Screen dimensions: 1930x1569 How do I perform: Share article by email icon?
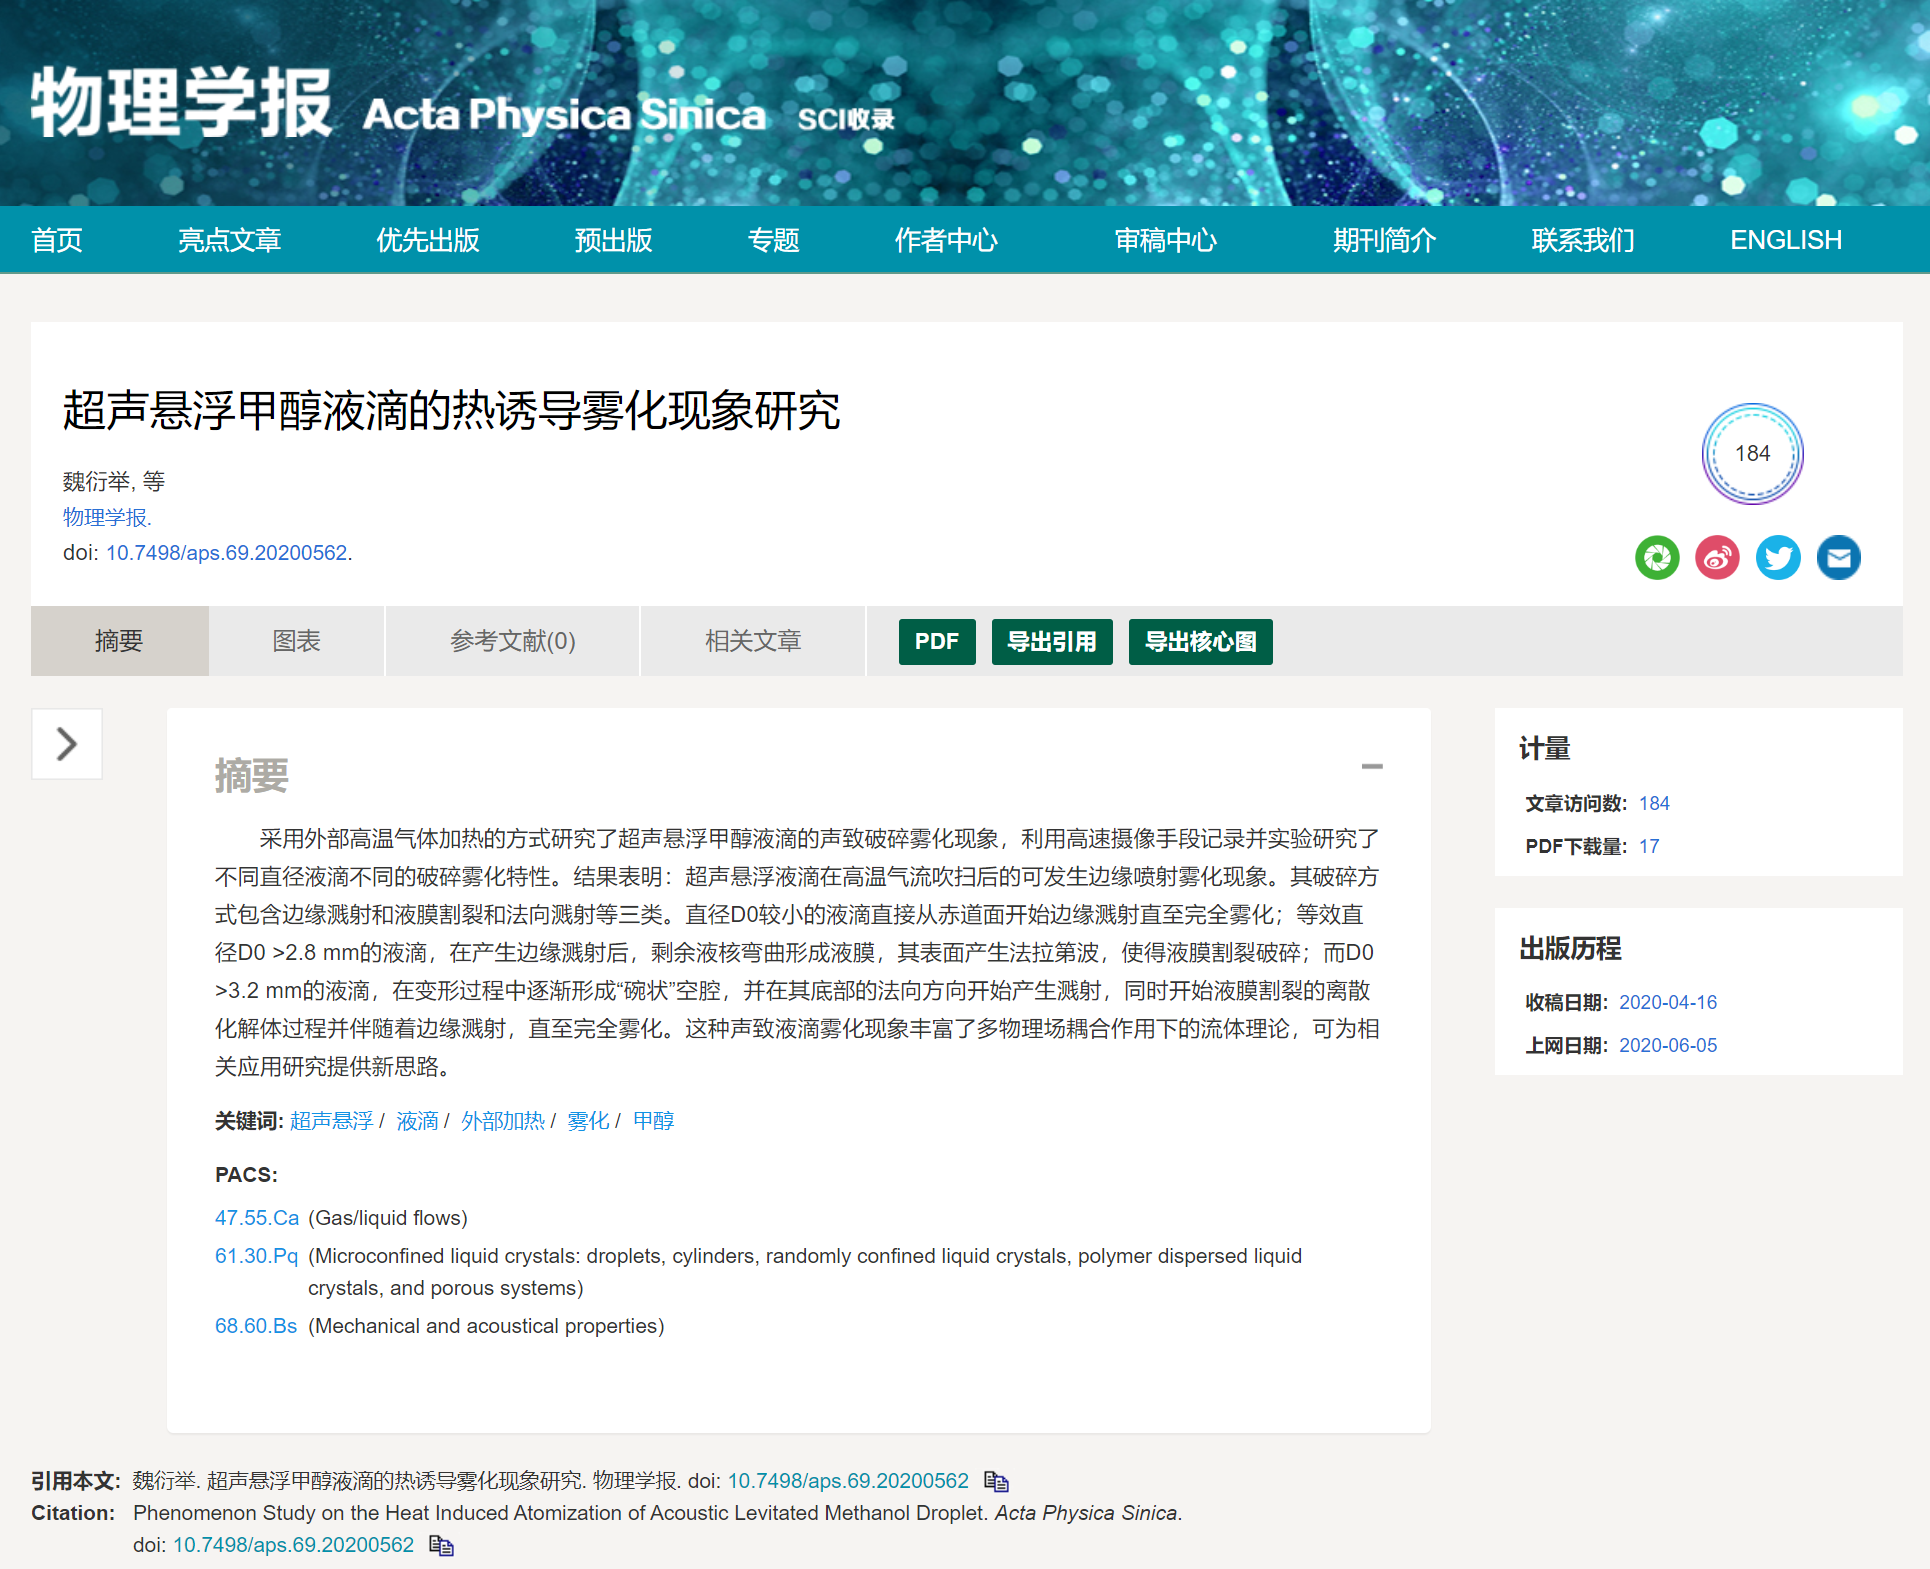(1838, 557)
